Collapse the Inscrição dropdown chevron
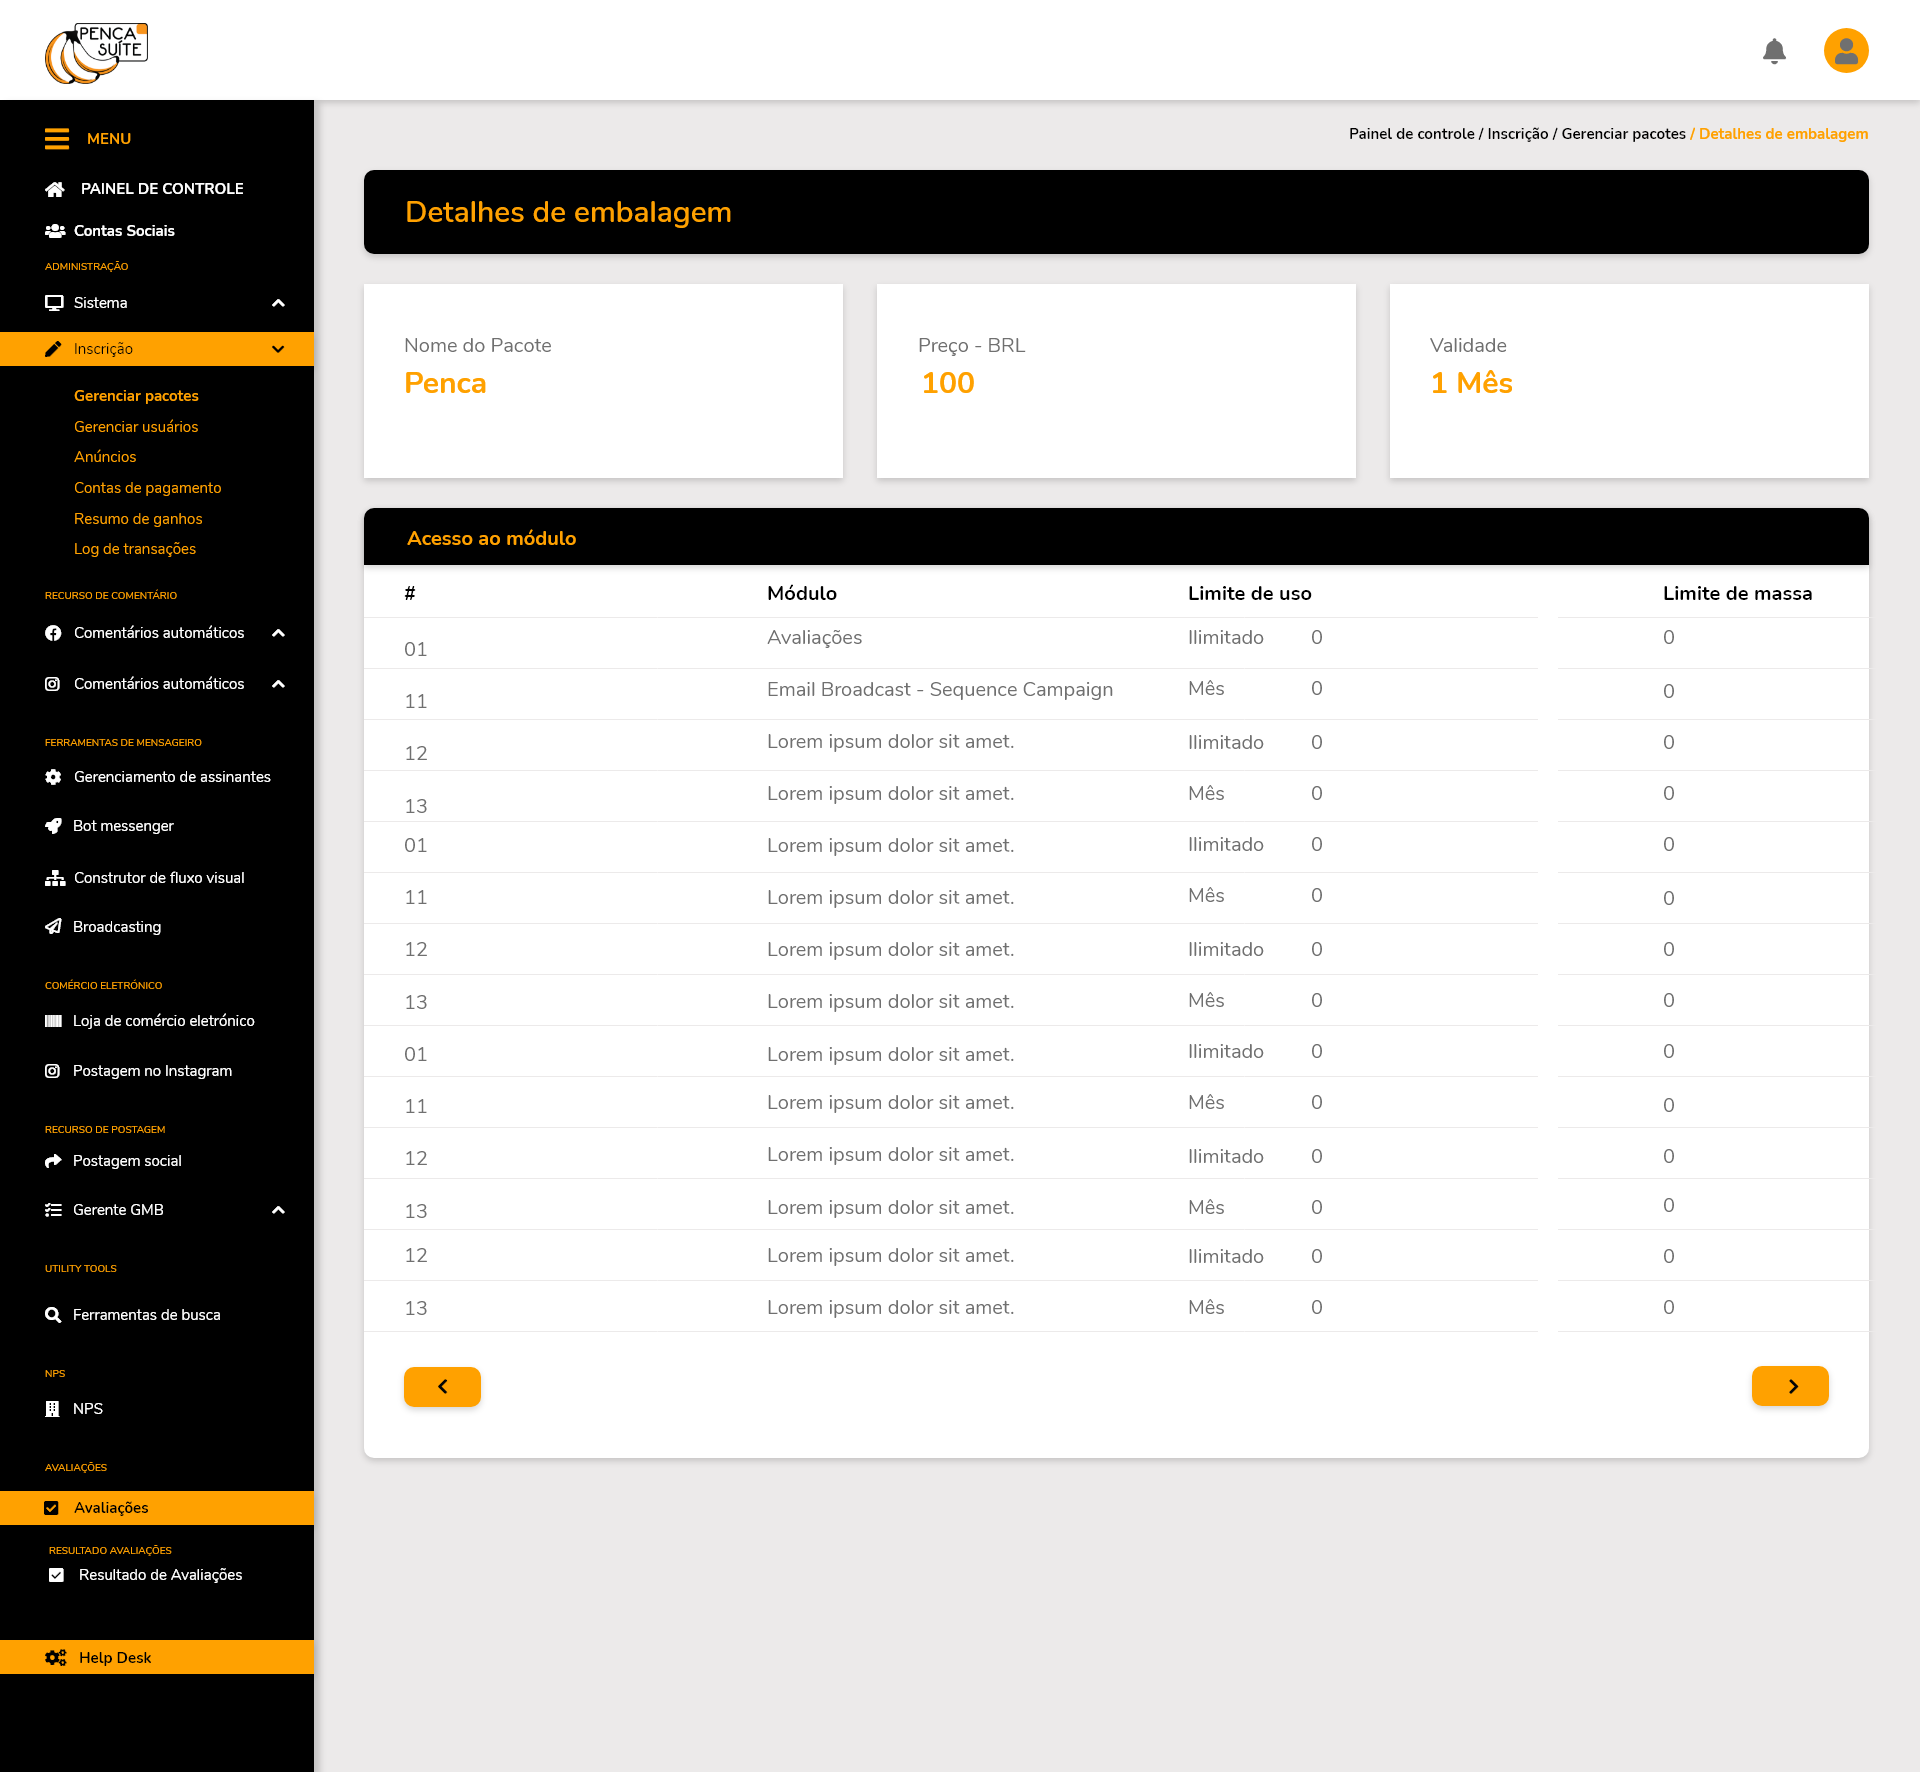The height and width of the screenshot is (1772, 1920). [279, 349]
